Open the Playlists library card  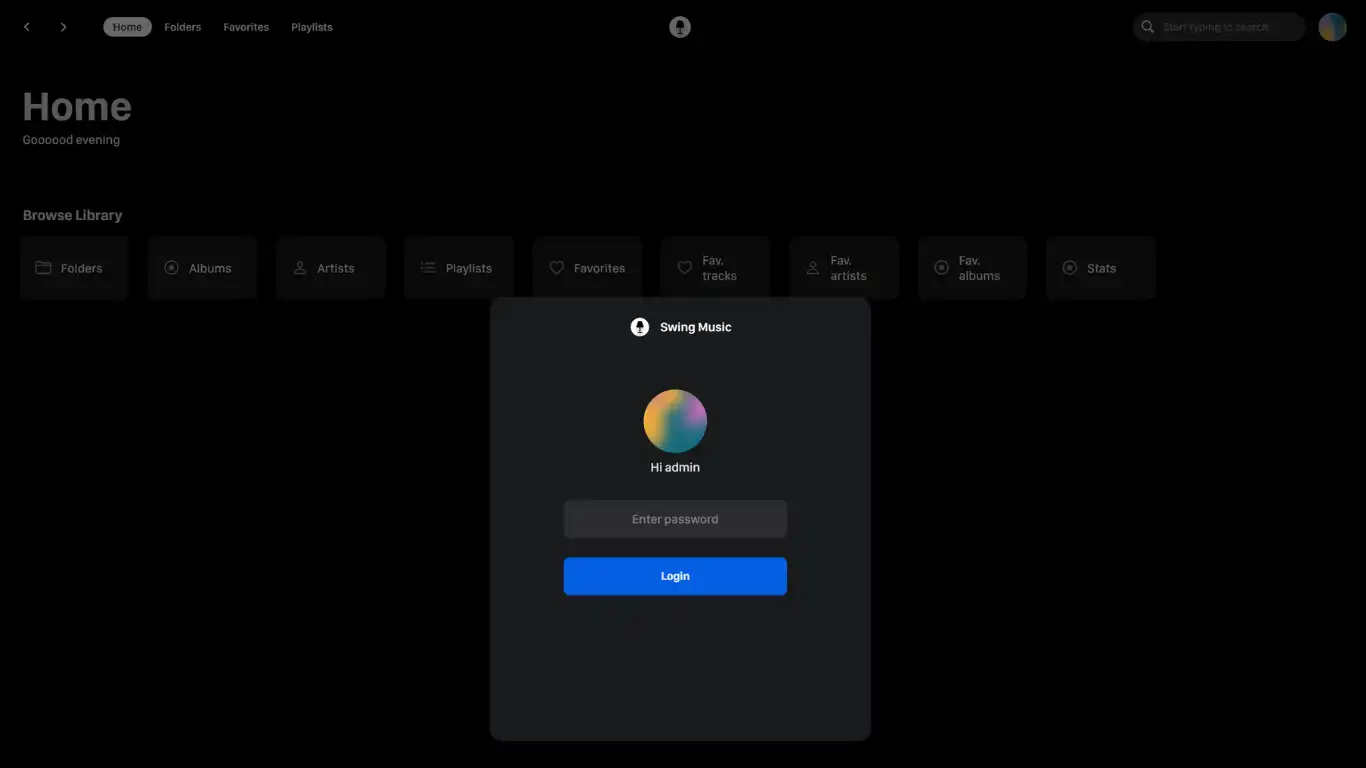point(459,268)
